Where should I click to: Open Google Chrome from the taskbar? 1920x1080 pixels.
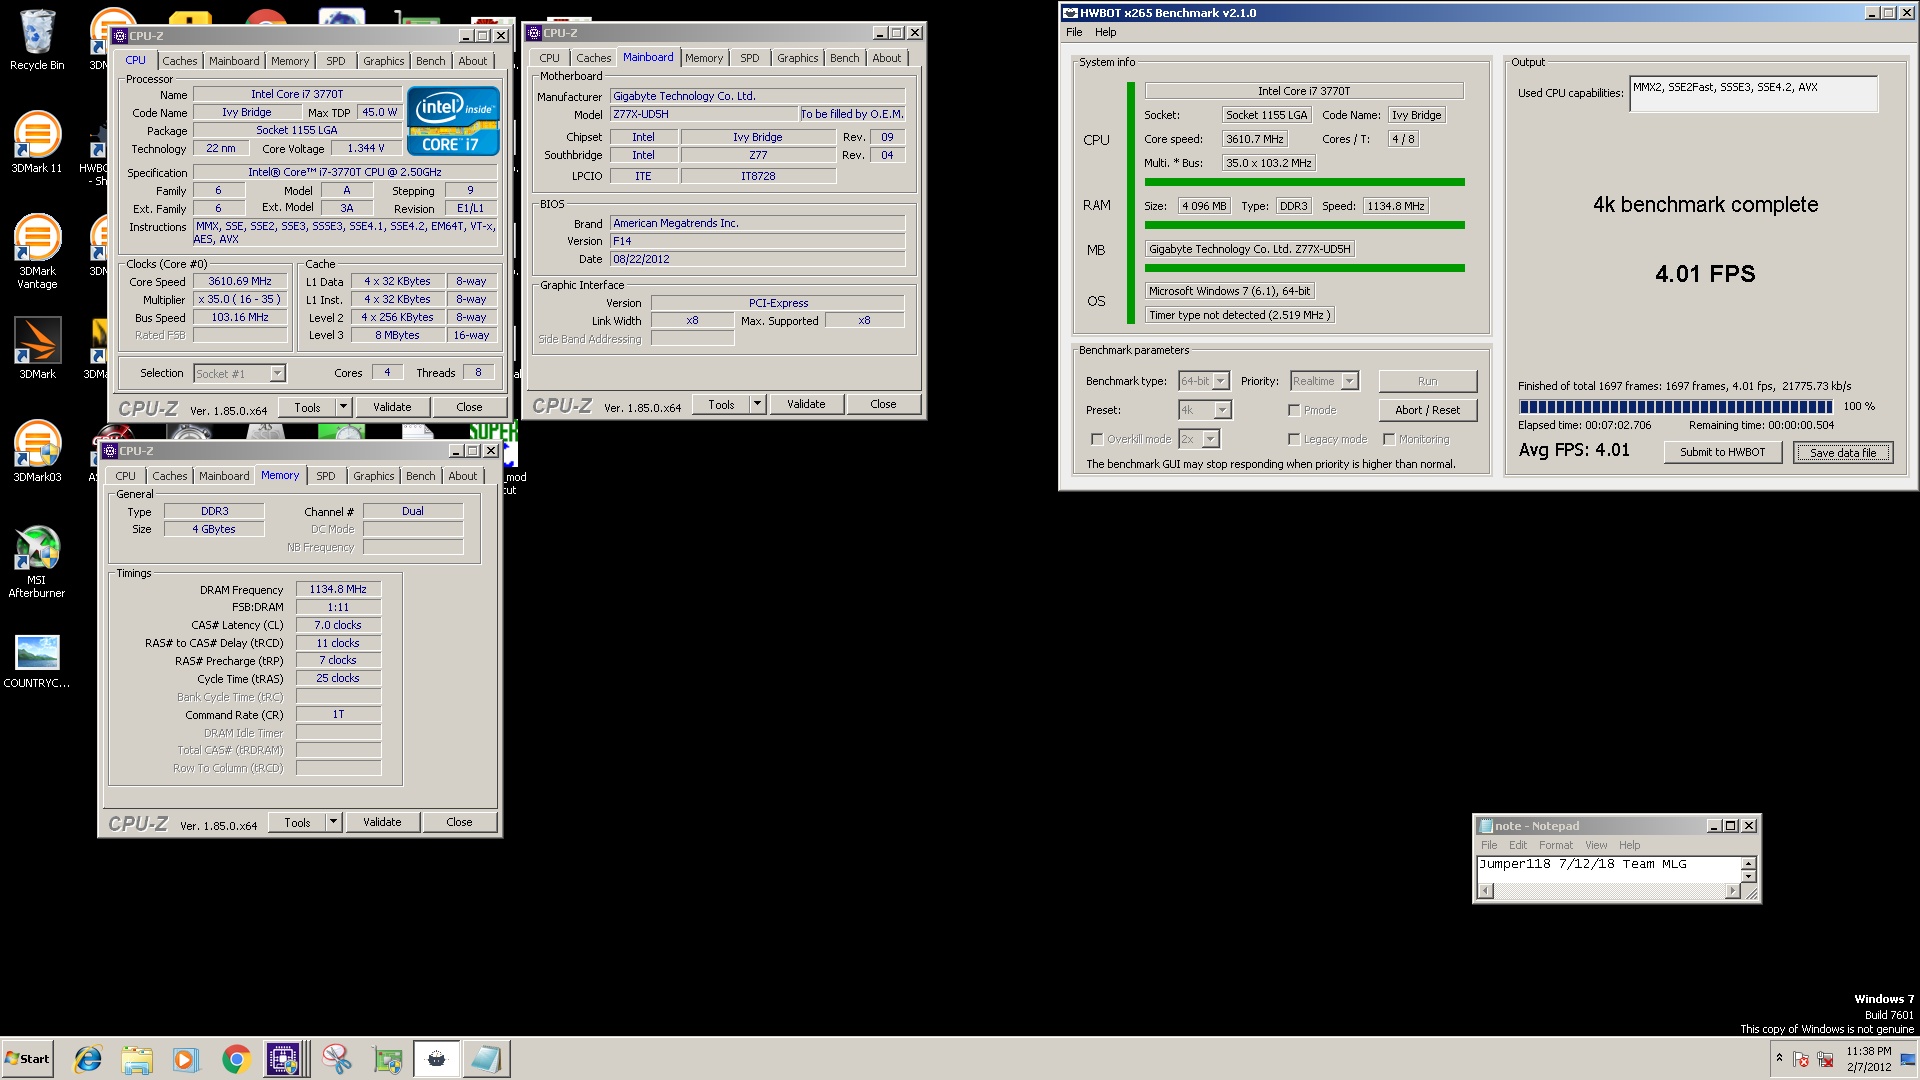[236, 1059]
